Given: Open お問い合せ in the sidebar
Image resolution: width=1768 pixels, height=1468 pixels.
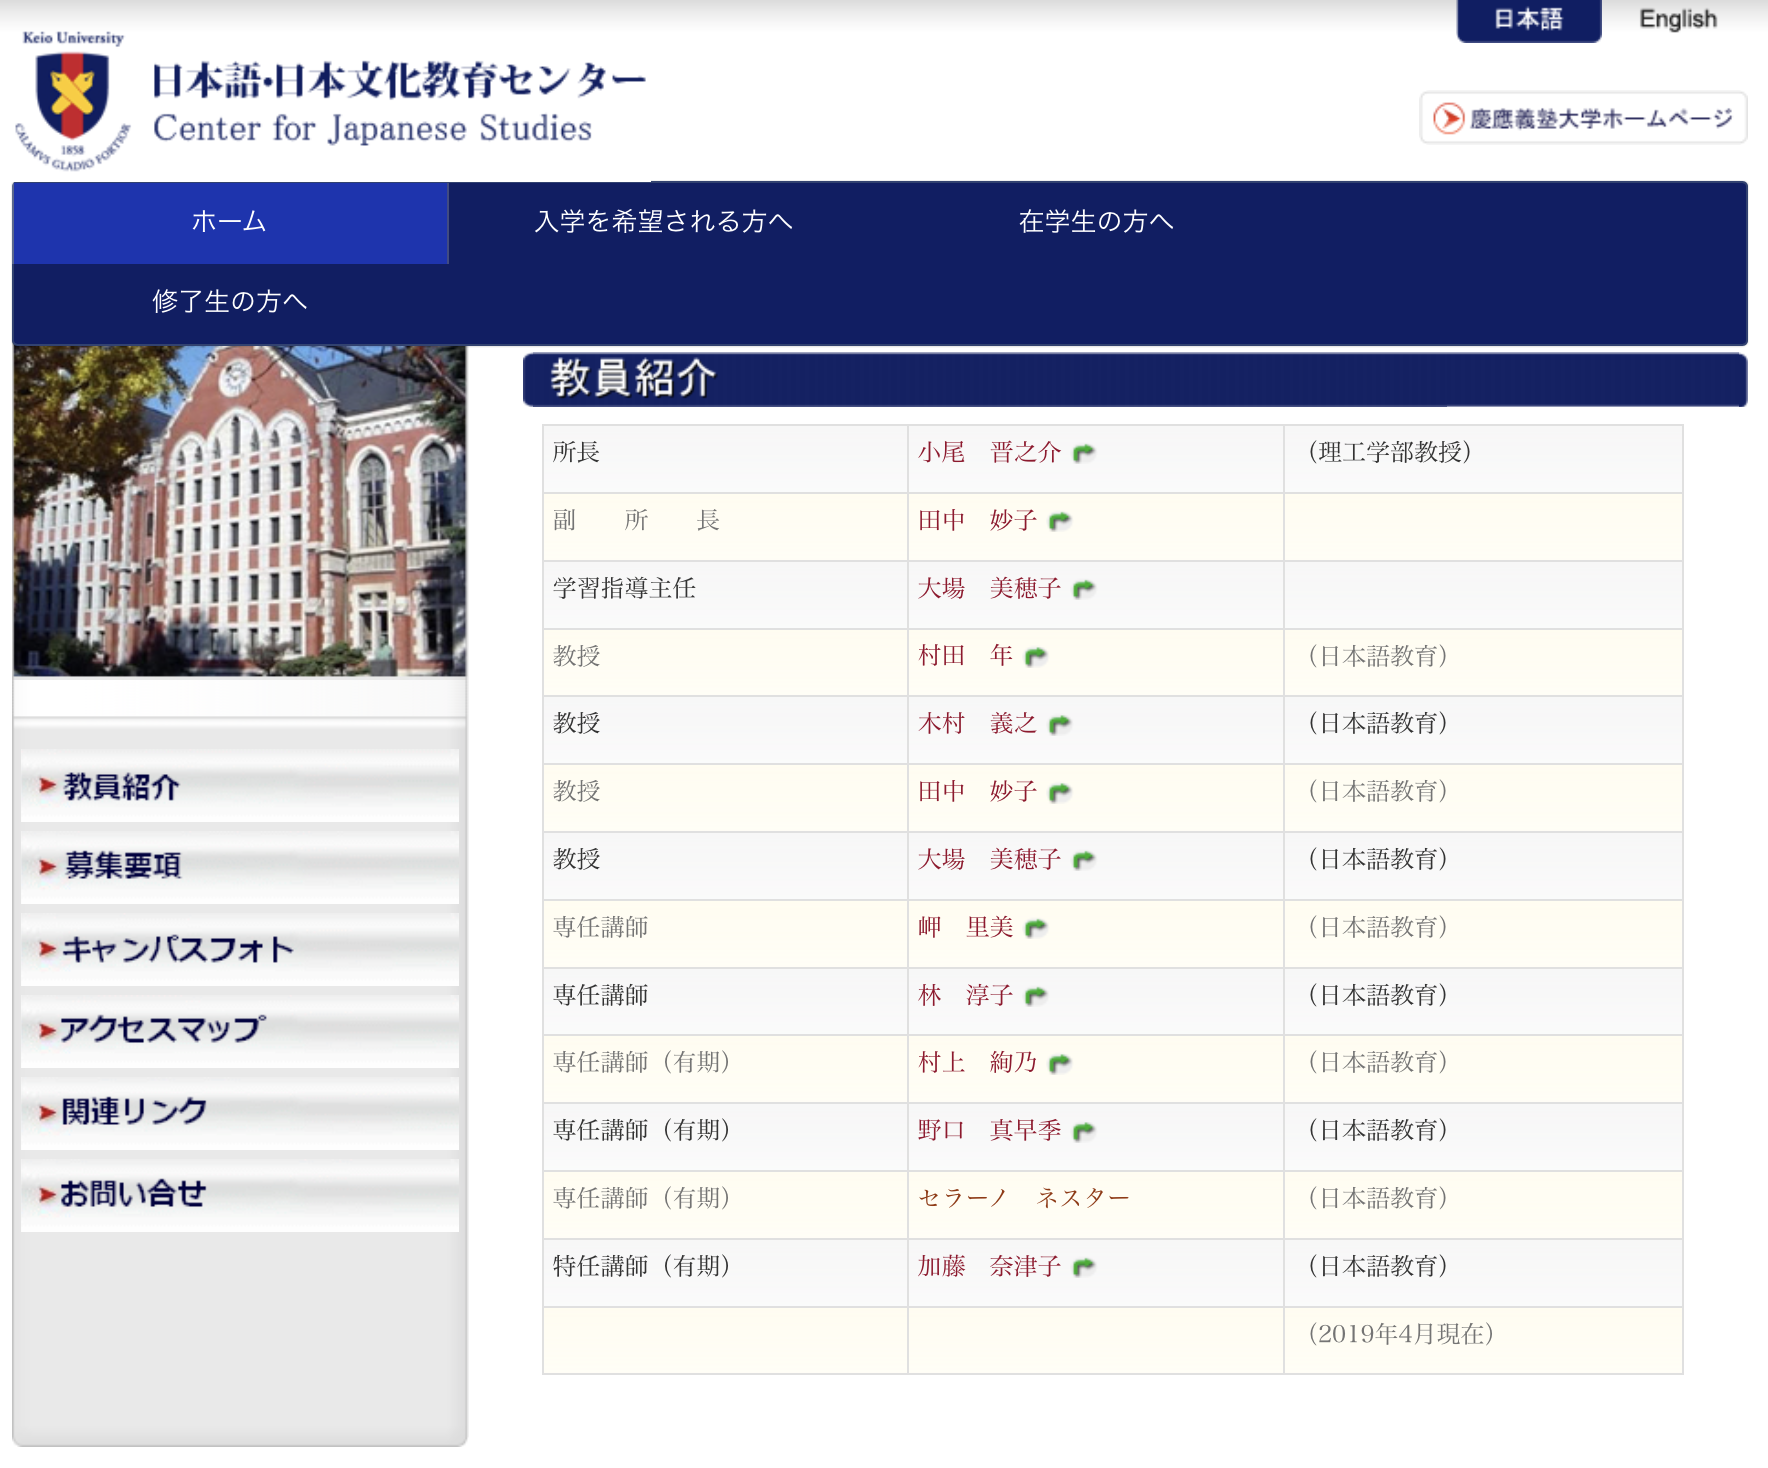Looking at the screenshot, I should 240,1194.
